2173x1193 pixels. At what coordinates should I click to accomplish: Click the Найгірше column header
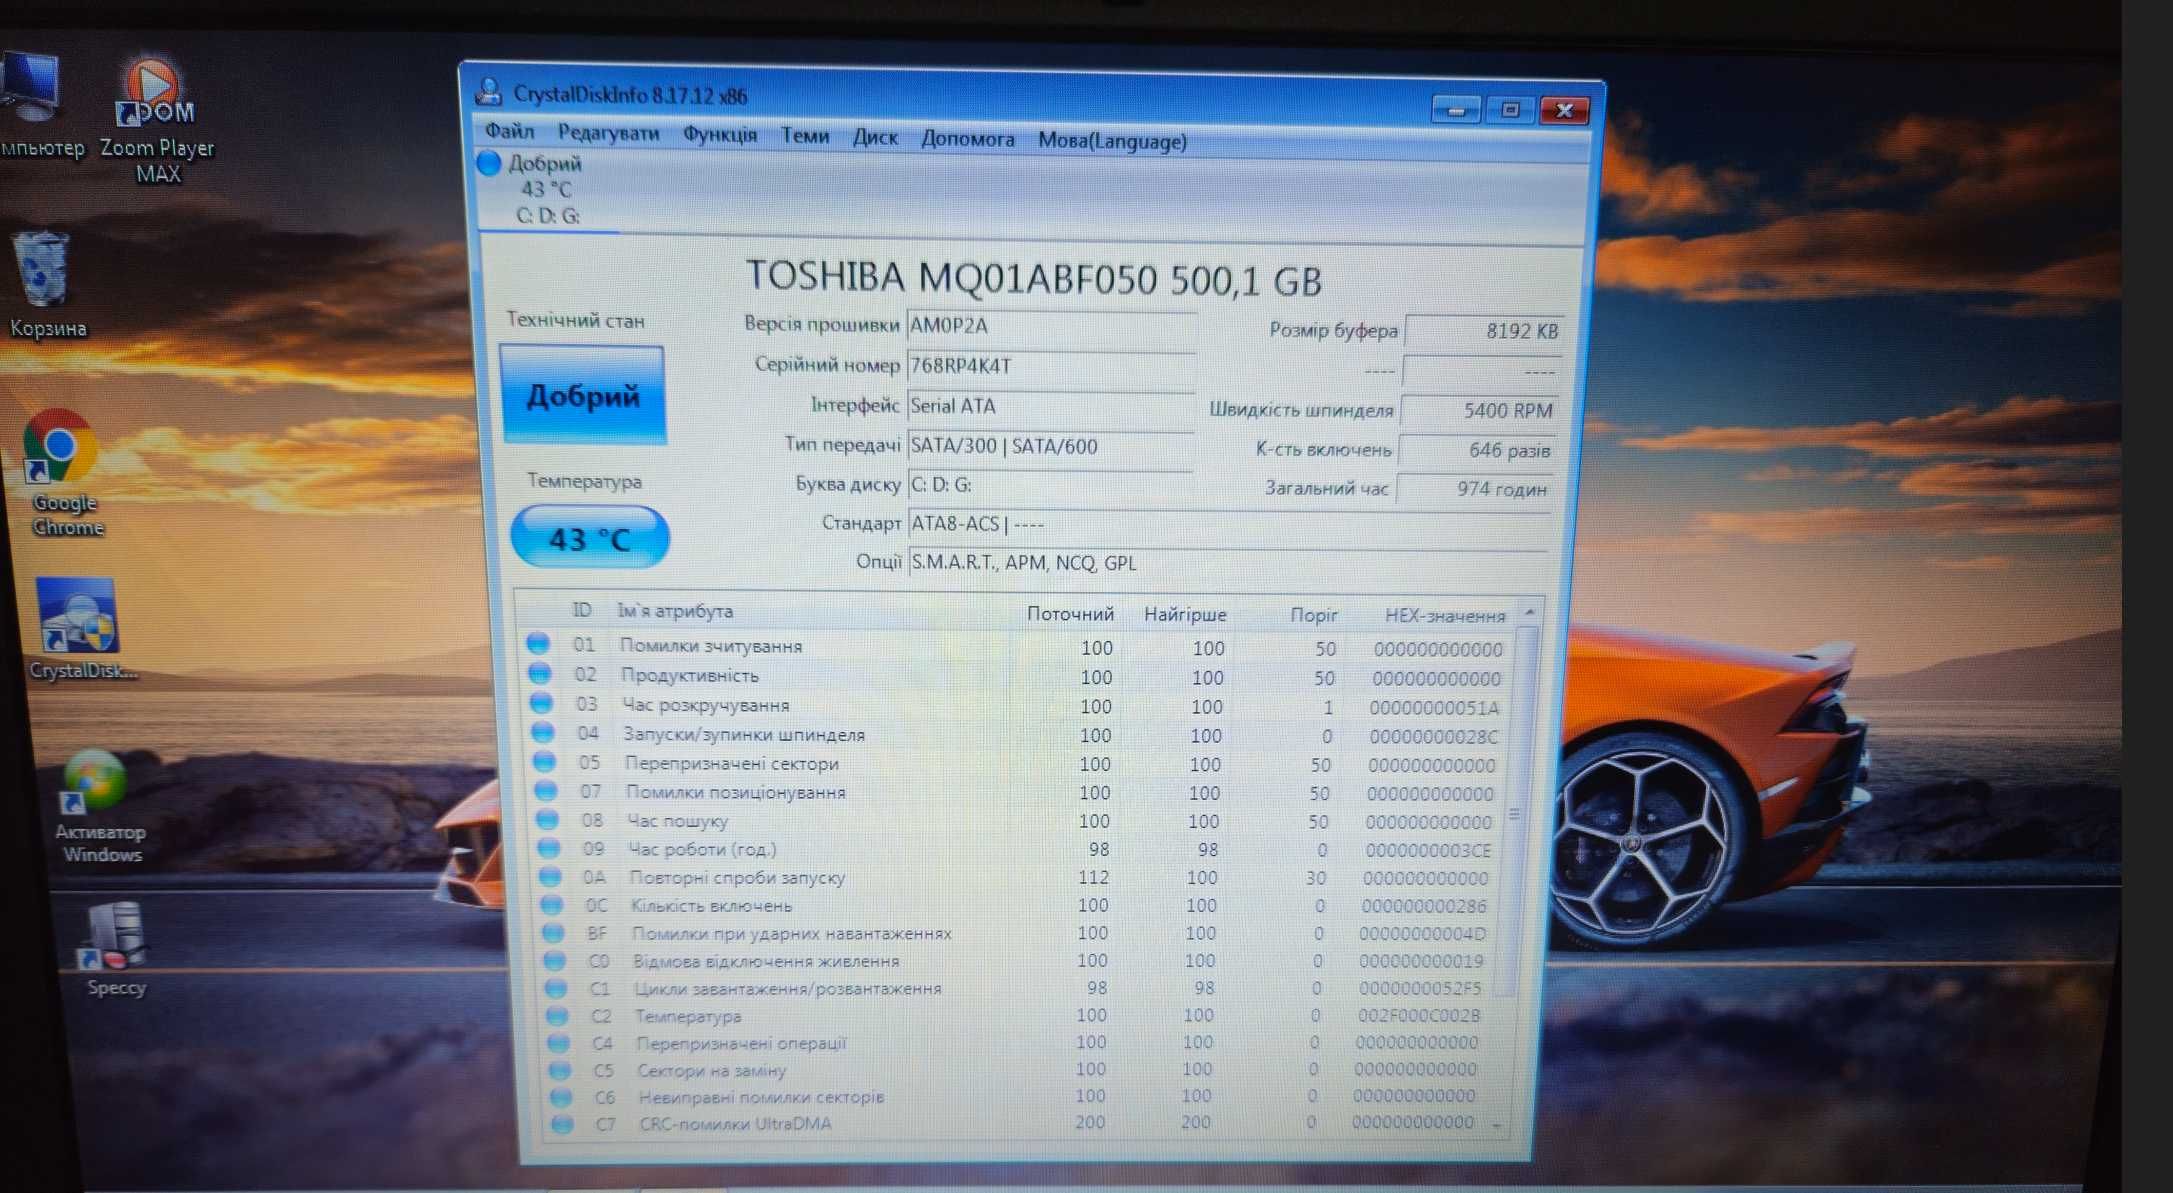point(1185,615)
